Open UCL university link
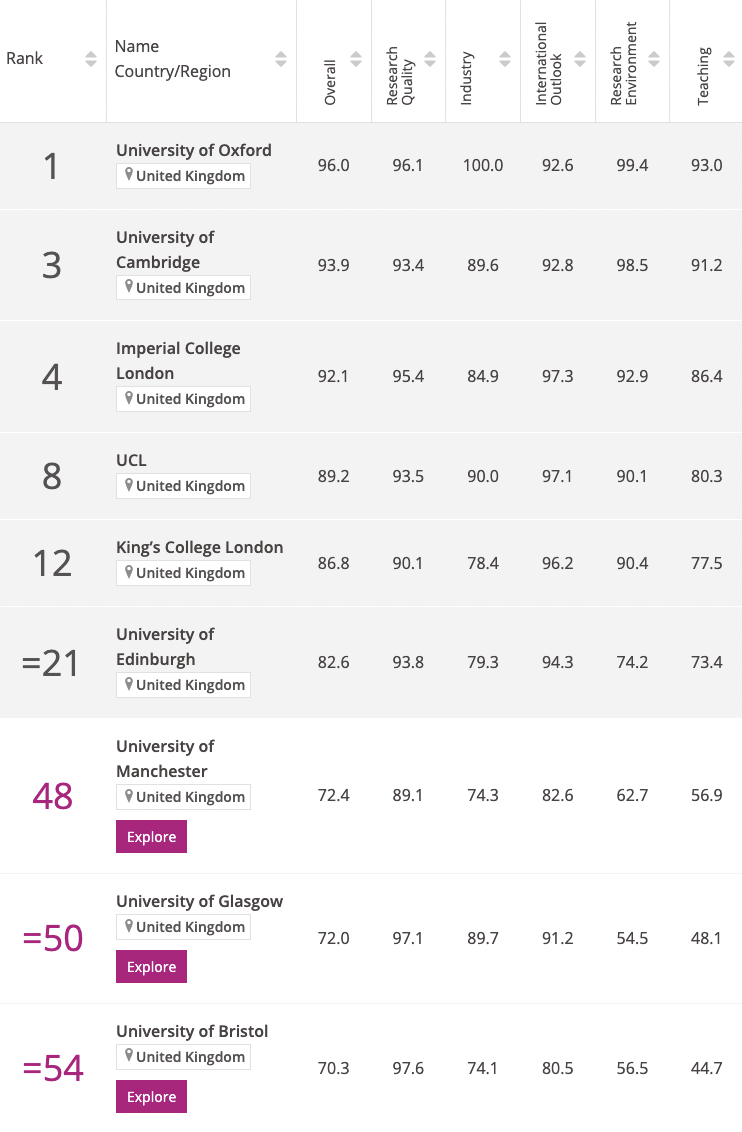This screenshot has width=742, height=1132. tap(131, 460)
